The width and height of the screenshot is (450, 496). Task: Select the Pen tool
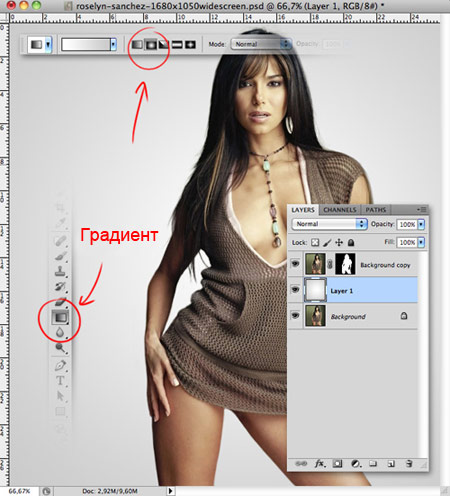click(60, 365)
